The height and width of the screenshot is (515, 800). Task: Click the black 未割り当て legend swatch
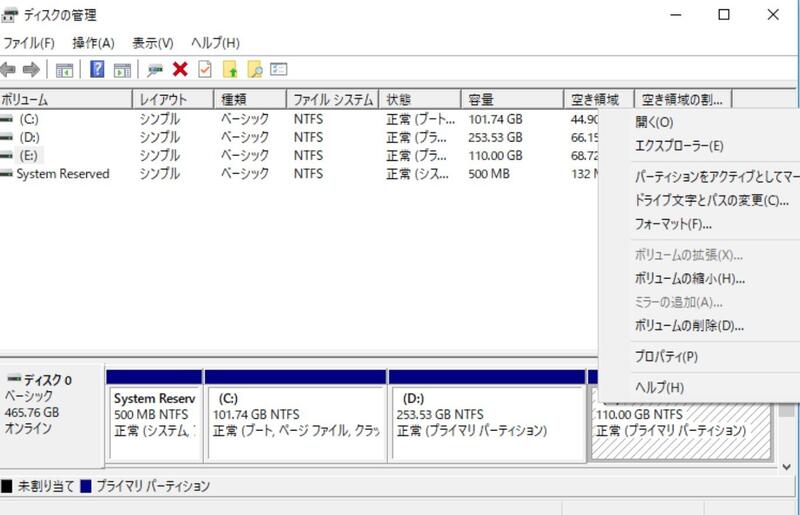(x=7, y=486)
